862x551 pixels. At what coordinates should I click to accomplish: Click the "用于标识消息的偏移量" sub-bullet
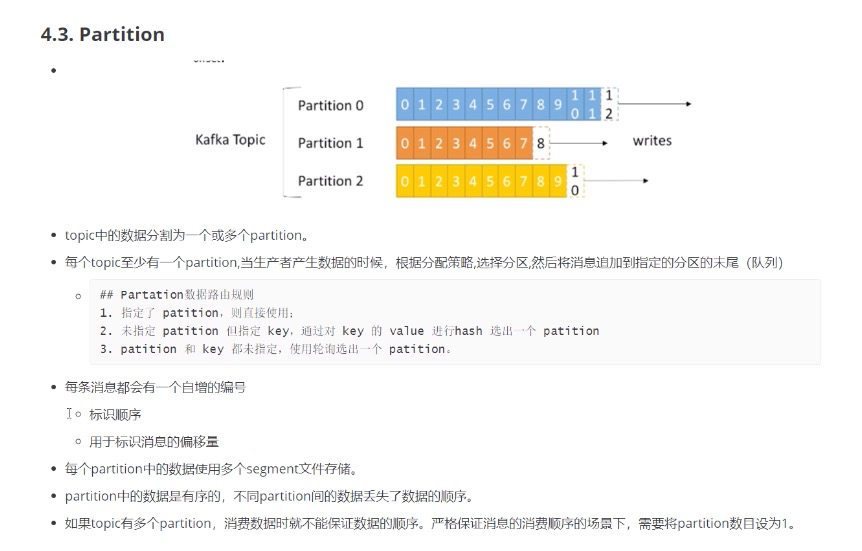[x=153, y=441]
